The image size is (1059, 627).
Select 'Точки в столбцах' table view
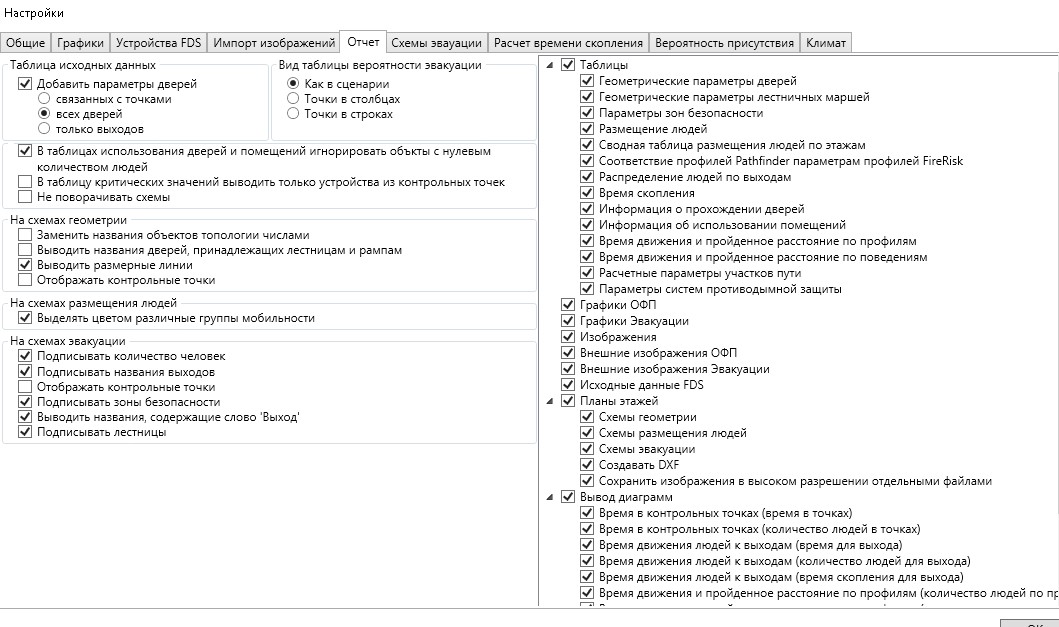tap(293, 99)
